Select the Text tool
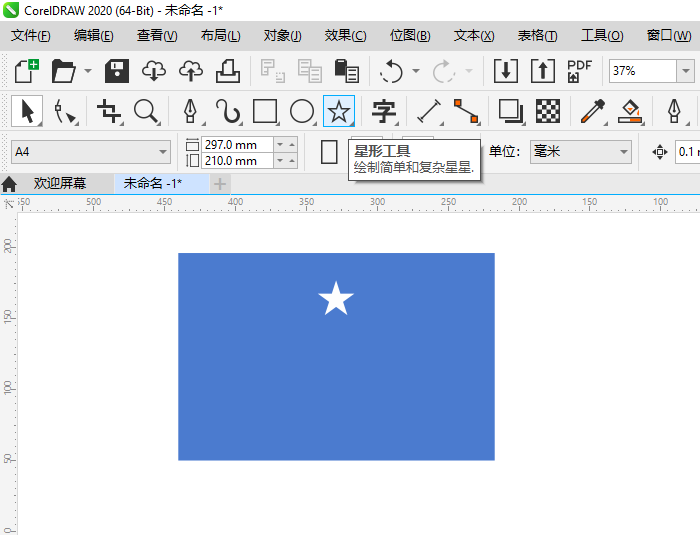 [x=384, y=110]
